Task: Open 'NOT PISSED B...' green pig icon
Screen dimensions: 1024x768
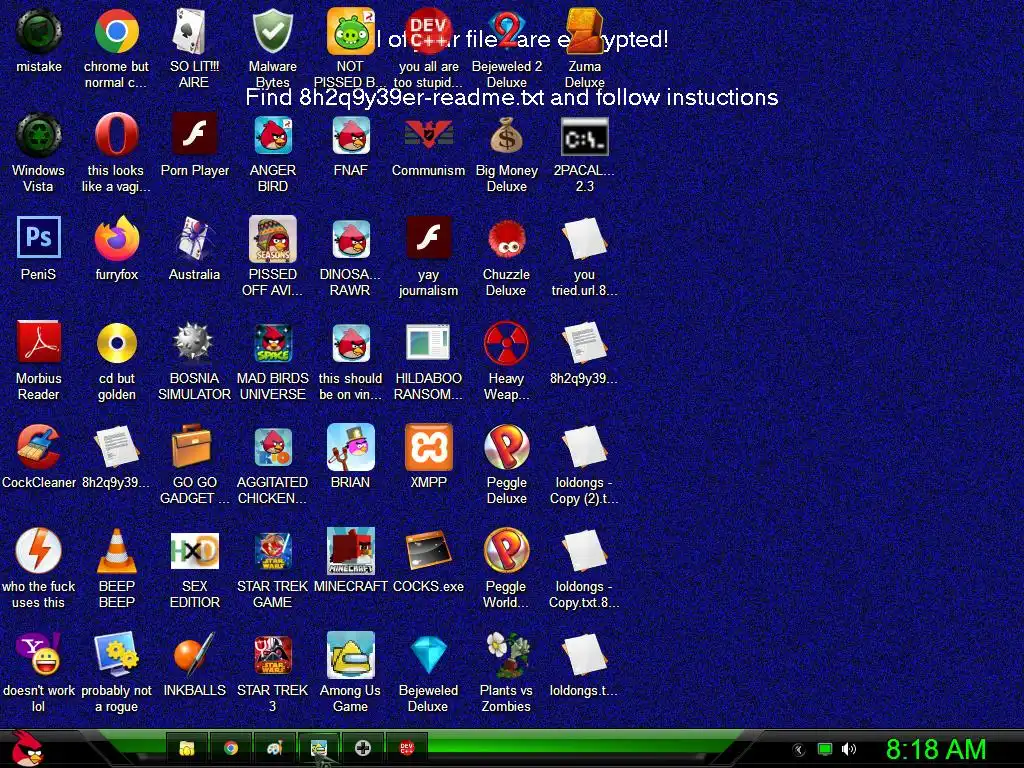Action: (x=351, y=31)
